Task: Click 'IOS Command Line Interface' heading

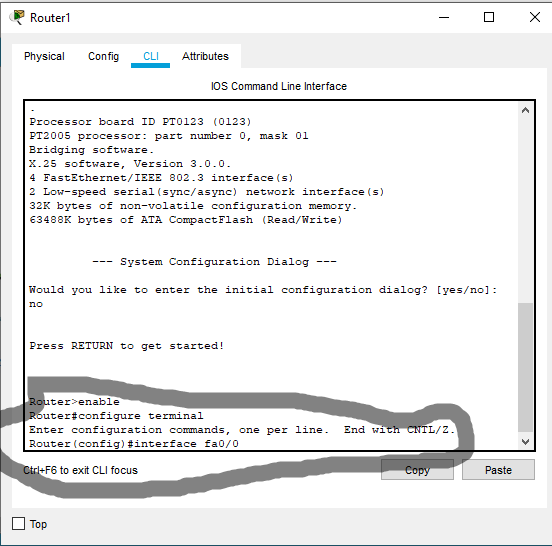Action: tap(279, 86)
